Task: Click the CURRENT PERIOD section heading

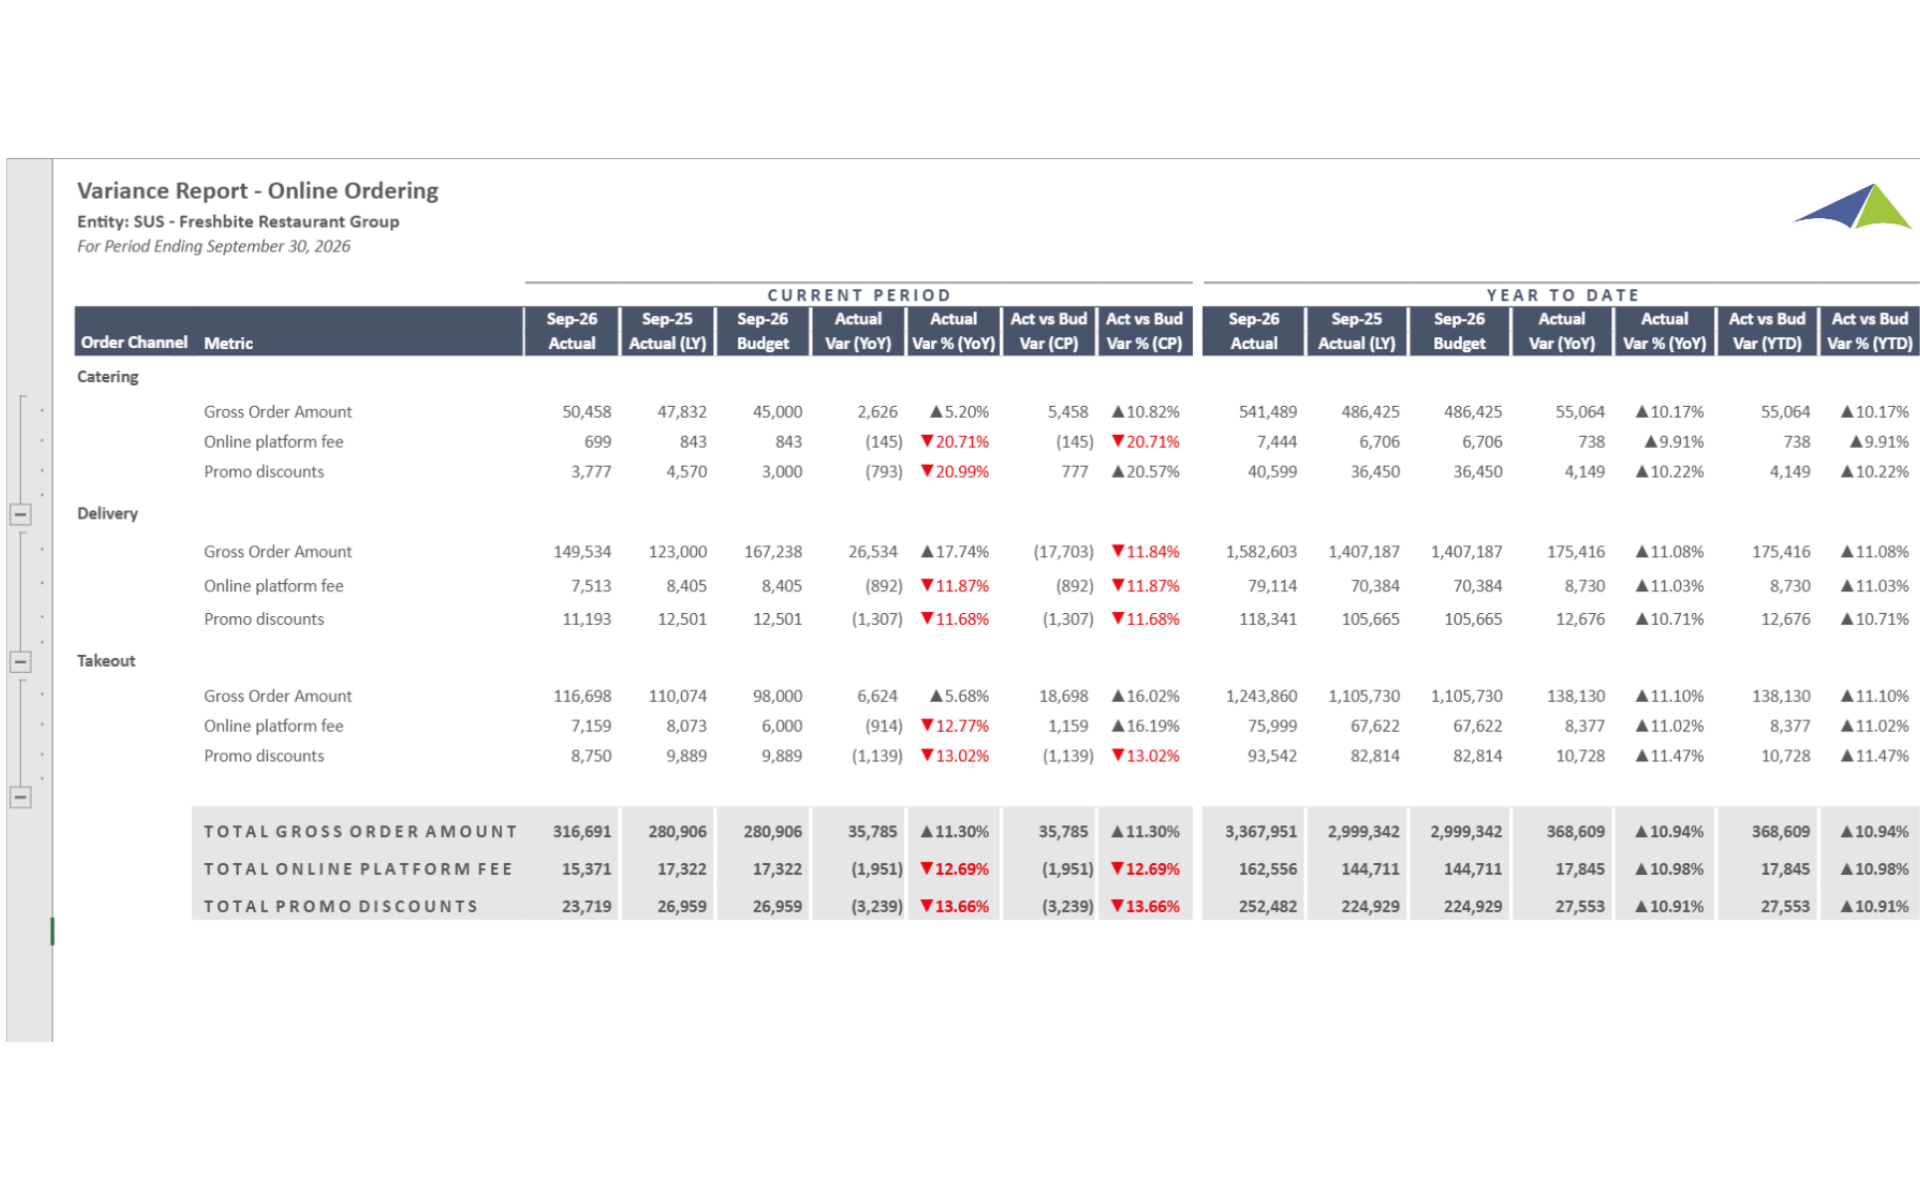Action: (x=858, y=295)
